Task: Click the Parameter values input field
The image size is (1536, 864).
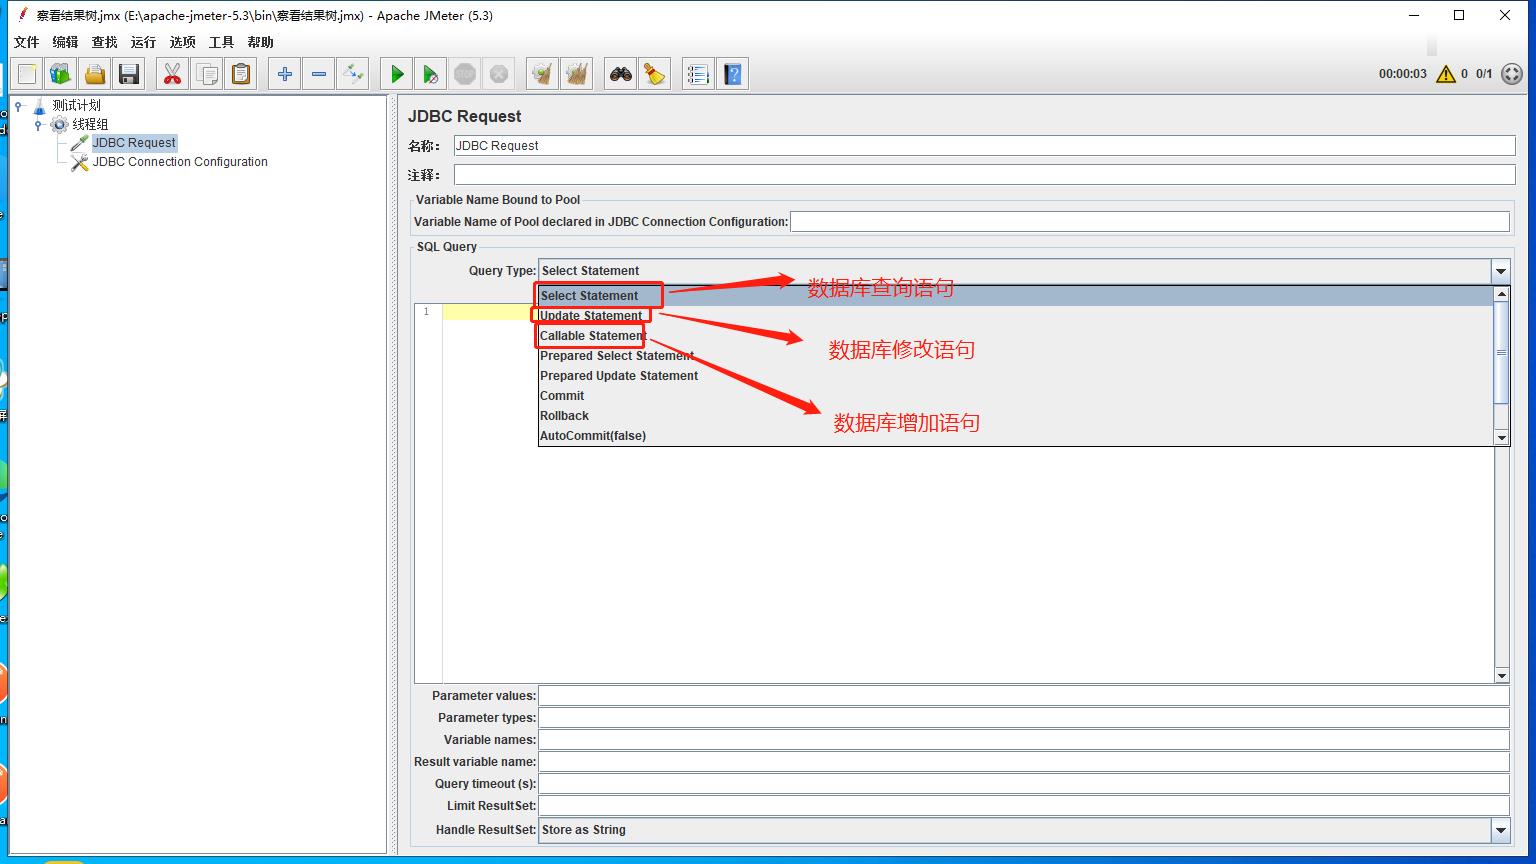Action: click(x=1023, y=696)
